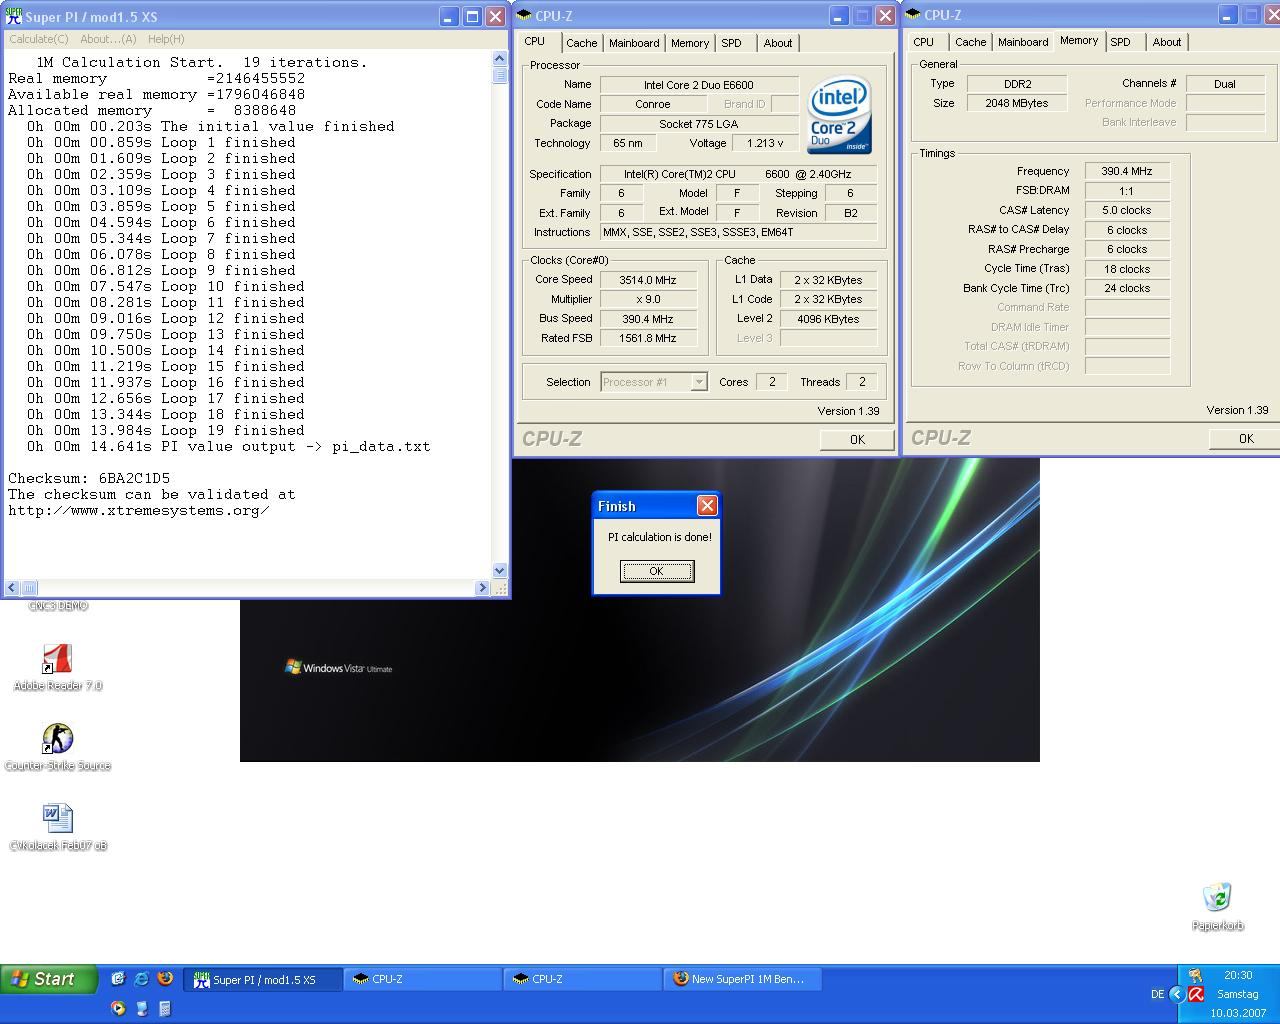The width and height of the screenshot is (1280, 1024).
Task: Click the Core Speed 3514.0 MHz field
Action: (x=648, y=280)
